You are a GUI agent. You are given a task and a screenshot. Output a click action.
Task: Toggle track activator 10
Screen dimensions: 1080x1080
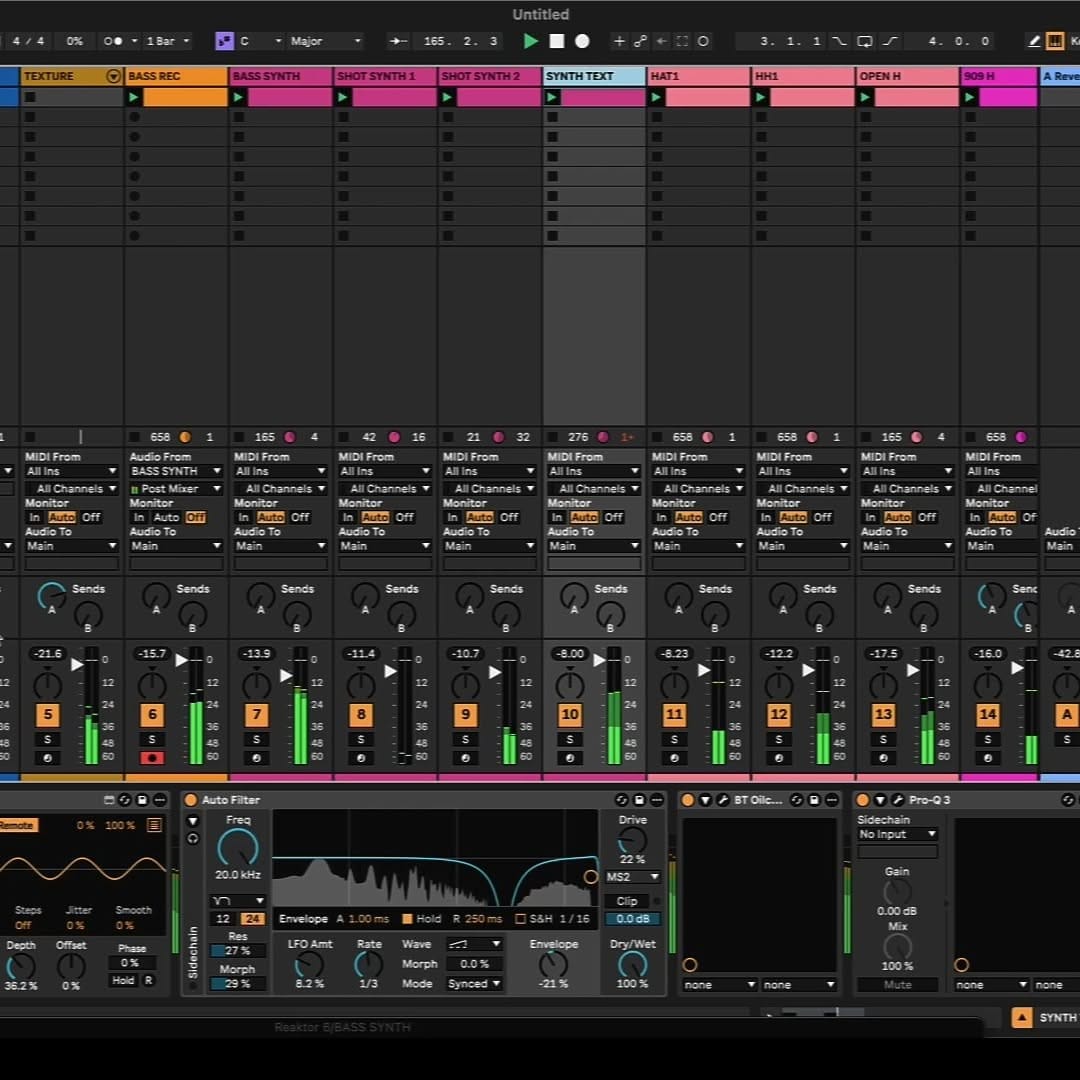tap(570, 714)
